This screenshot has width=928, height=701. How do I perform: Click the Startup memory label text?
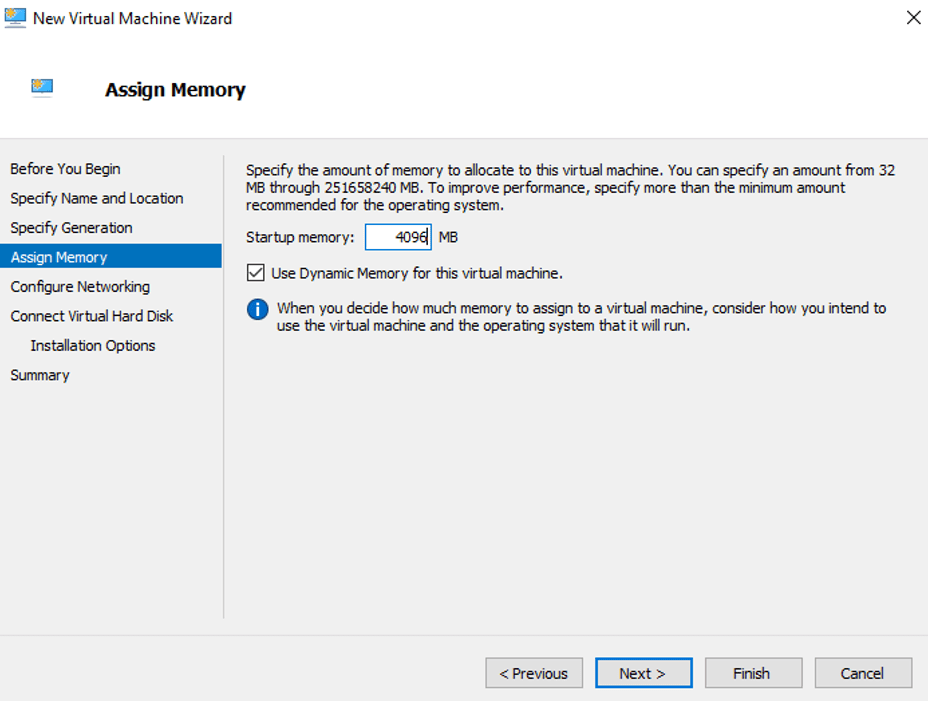click(300, 237)
